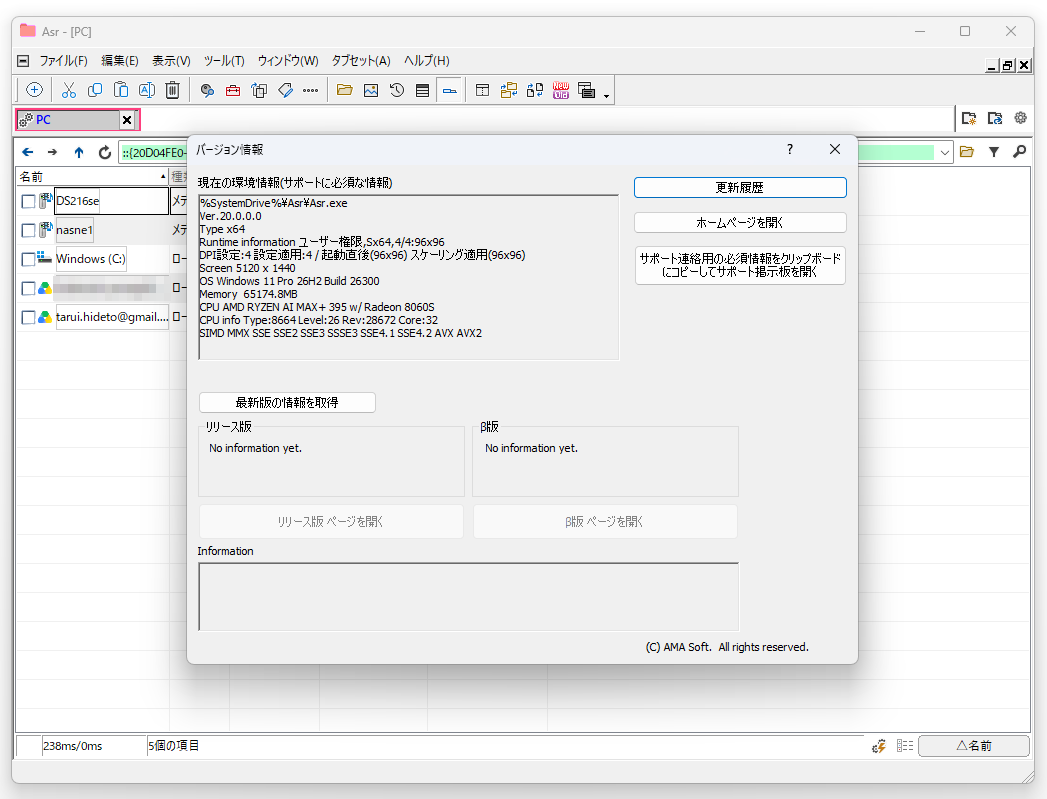Close the バージョン情報 dialog
Image resolution: width=1047 pixels, height=799 pixels.
(835, 149)
